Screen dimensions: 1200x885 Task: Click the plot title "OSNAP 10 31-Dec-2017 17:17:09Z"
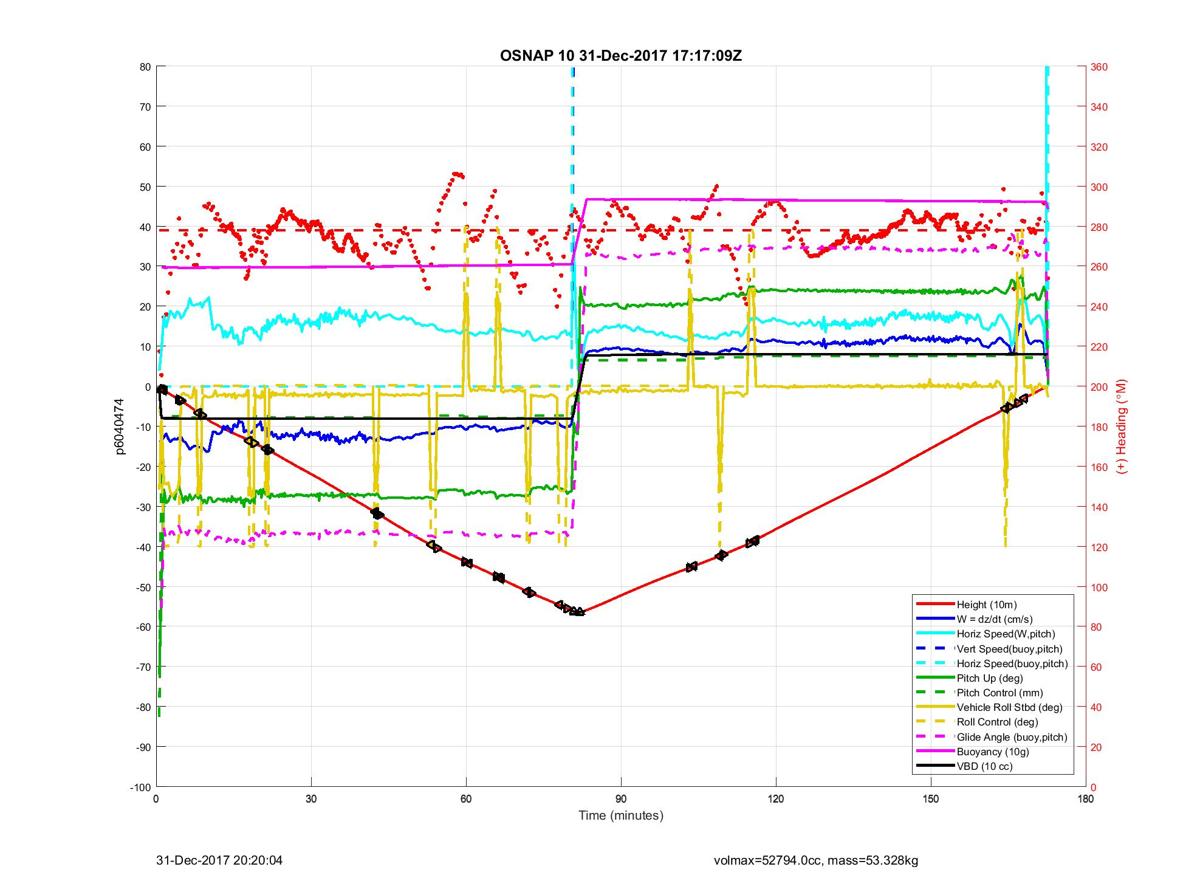point(621,56)
